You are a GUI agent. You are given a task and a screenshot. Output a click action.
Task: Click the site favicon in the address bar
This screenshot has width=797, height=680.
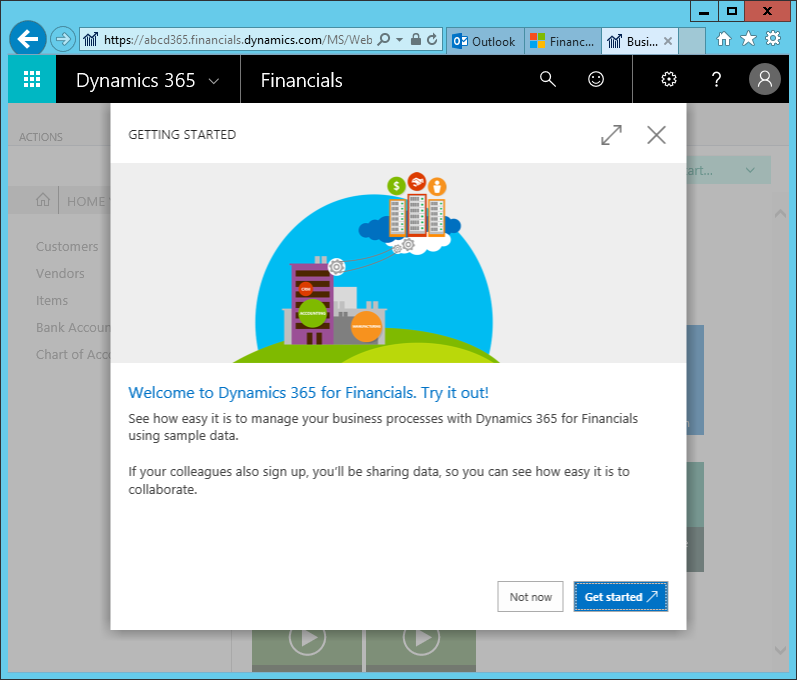tap(90, 39)
